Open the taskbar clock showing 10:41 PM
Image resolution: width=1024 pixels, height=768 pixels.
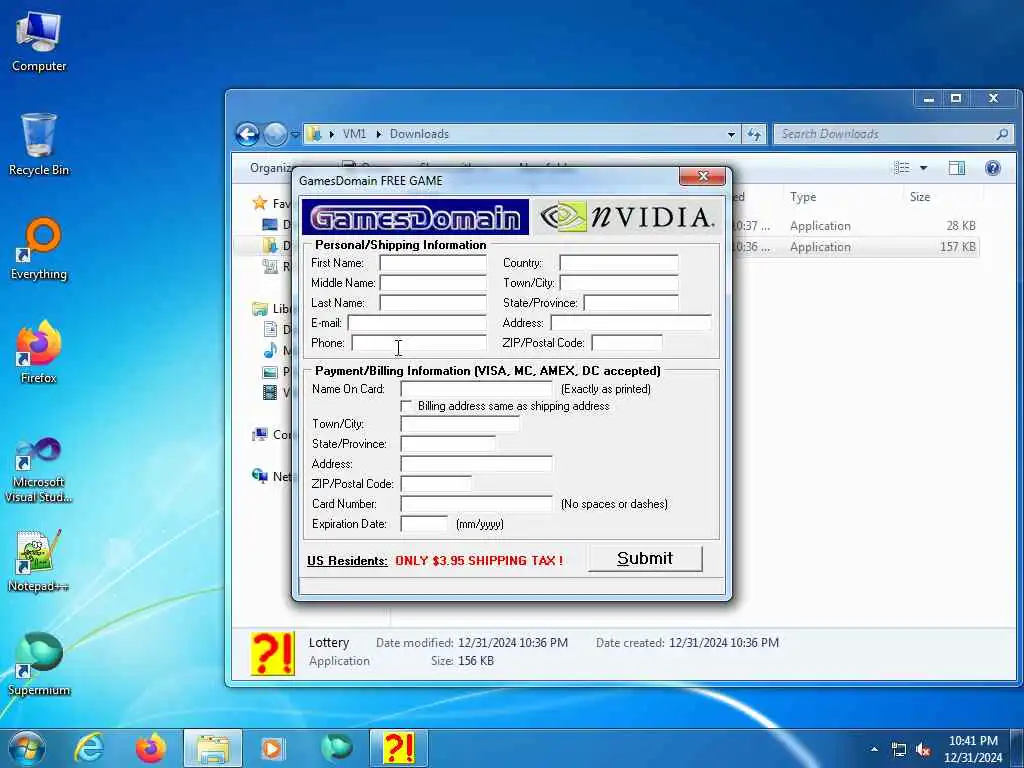point(973,749)
